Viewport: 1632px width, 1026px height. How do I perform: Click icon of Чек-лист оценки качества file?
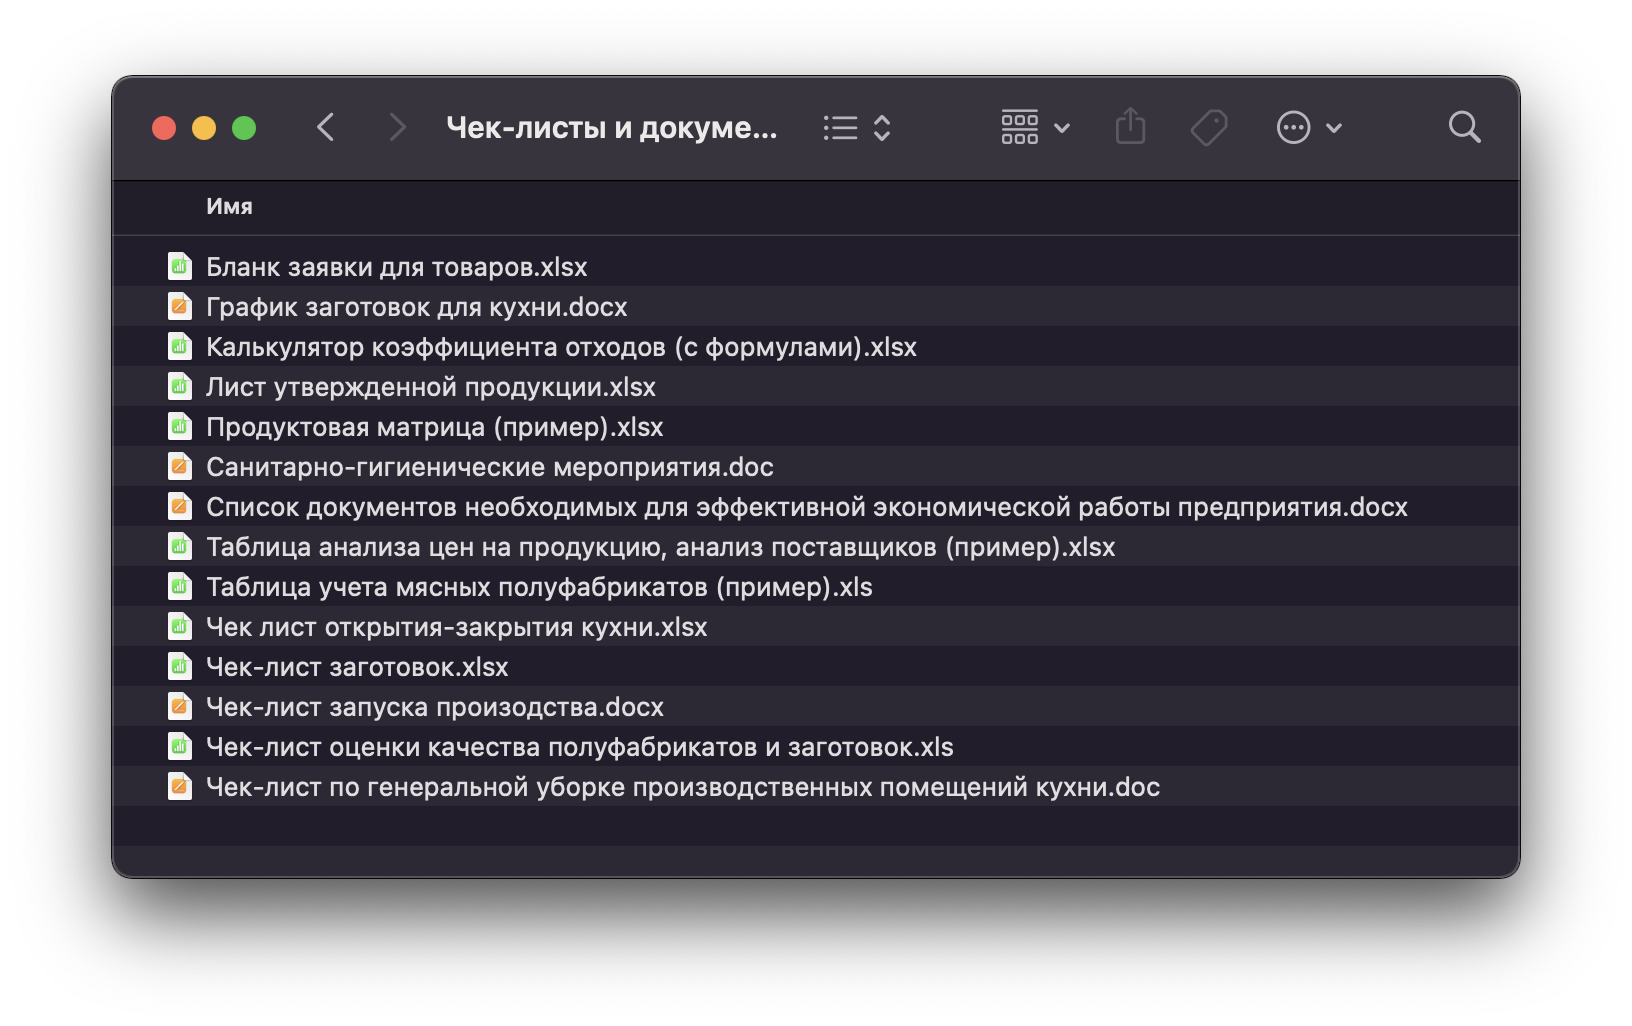pyautogui.click(x=180, y=747)
